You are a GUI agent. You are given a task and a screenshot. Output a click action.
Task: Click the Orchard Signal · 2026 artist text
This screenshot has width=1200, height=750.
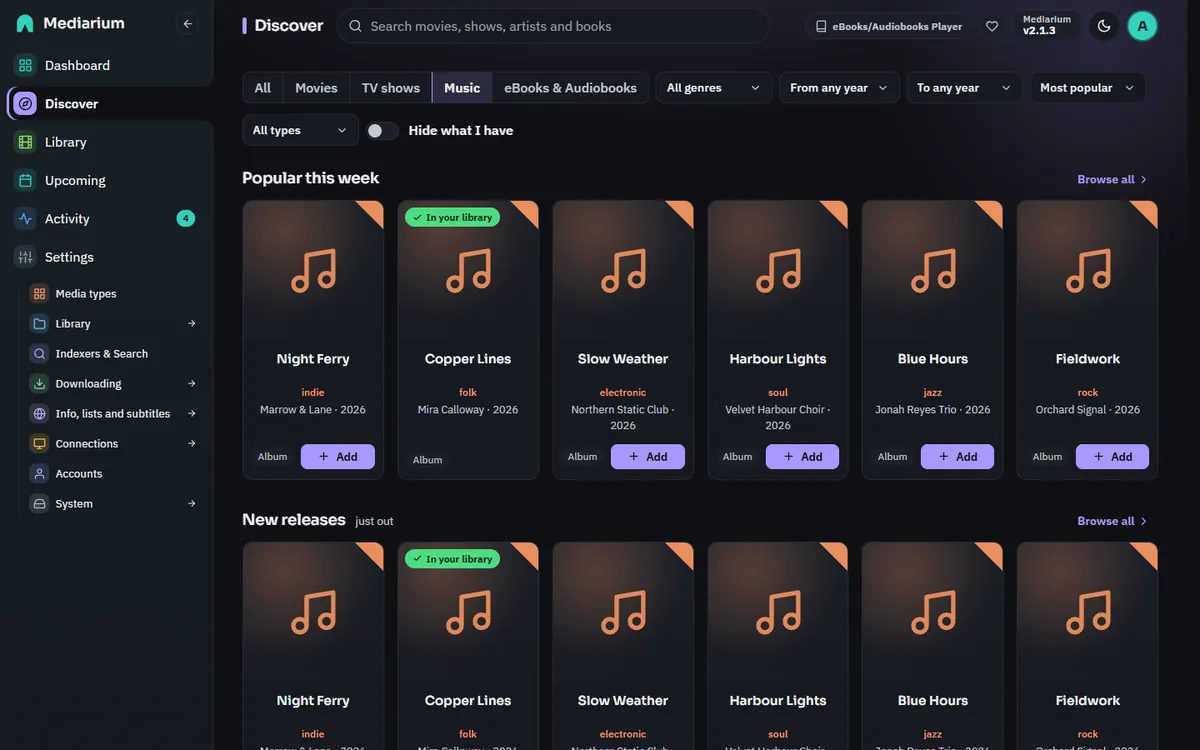[1088, 410]
